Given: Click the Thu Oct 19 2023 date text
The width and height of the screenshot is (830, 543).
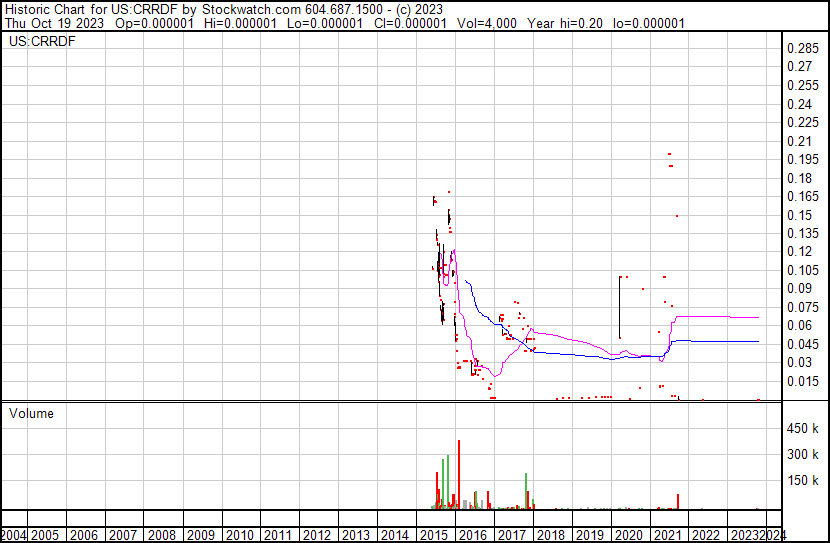Looking at the screenshot, I should pyautogui.click(x=55, y=24).
